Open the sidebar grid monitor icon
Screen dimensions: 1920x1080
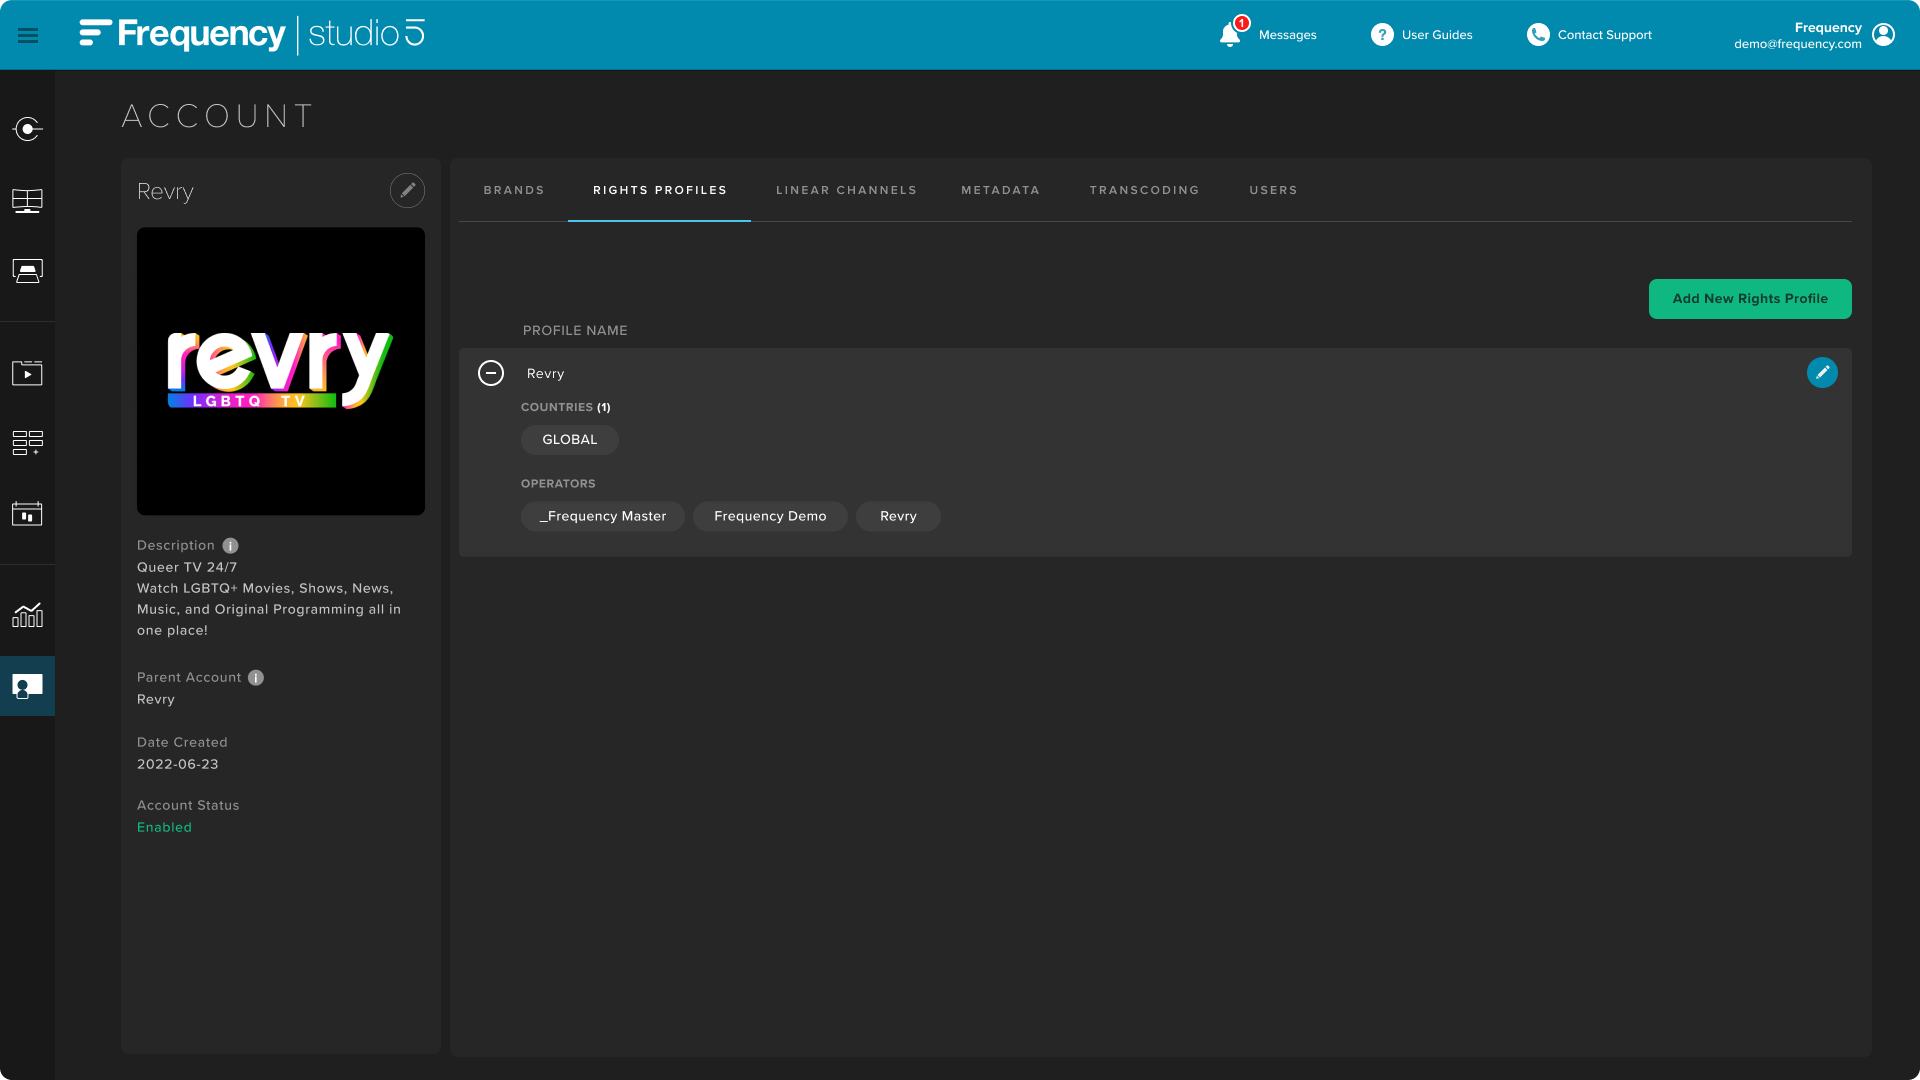click(x=27, y=201)
